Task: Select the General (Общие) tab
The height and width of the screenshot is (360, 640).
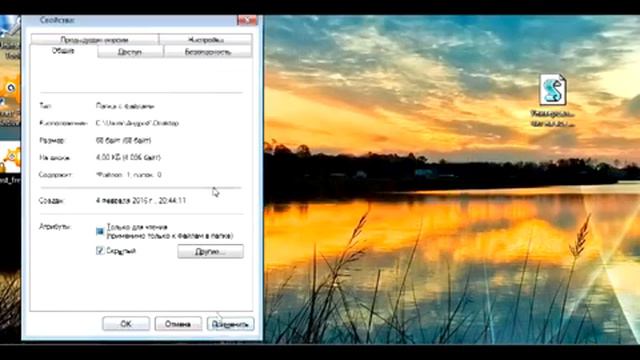Action: 63,51
